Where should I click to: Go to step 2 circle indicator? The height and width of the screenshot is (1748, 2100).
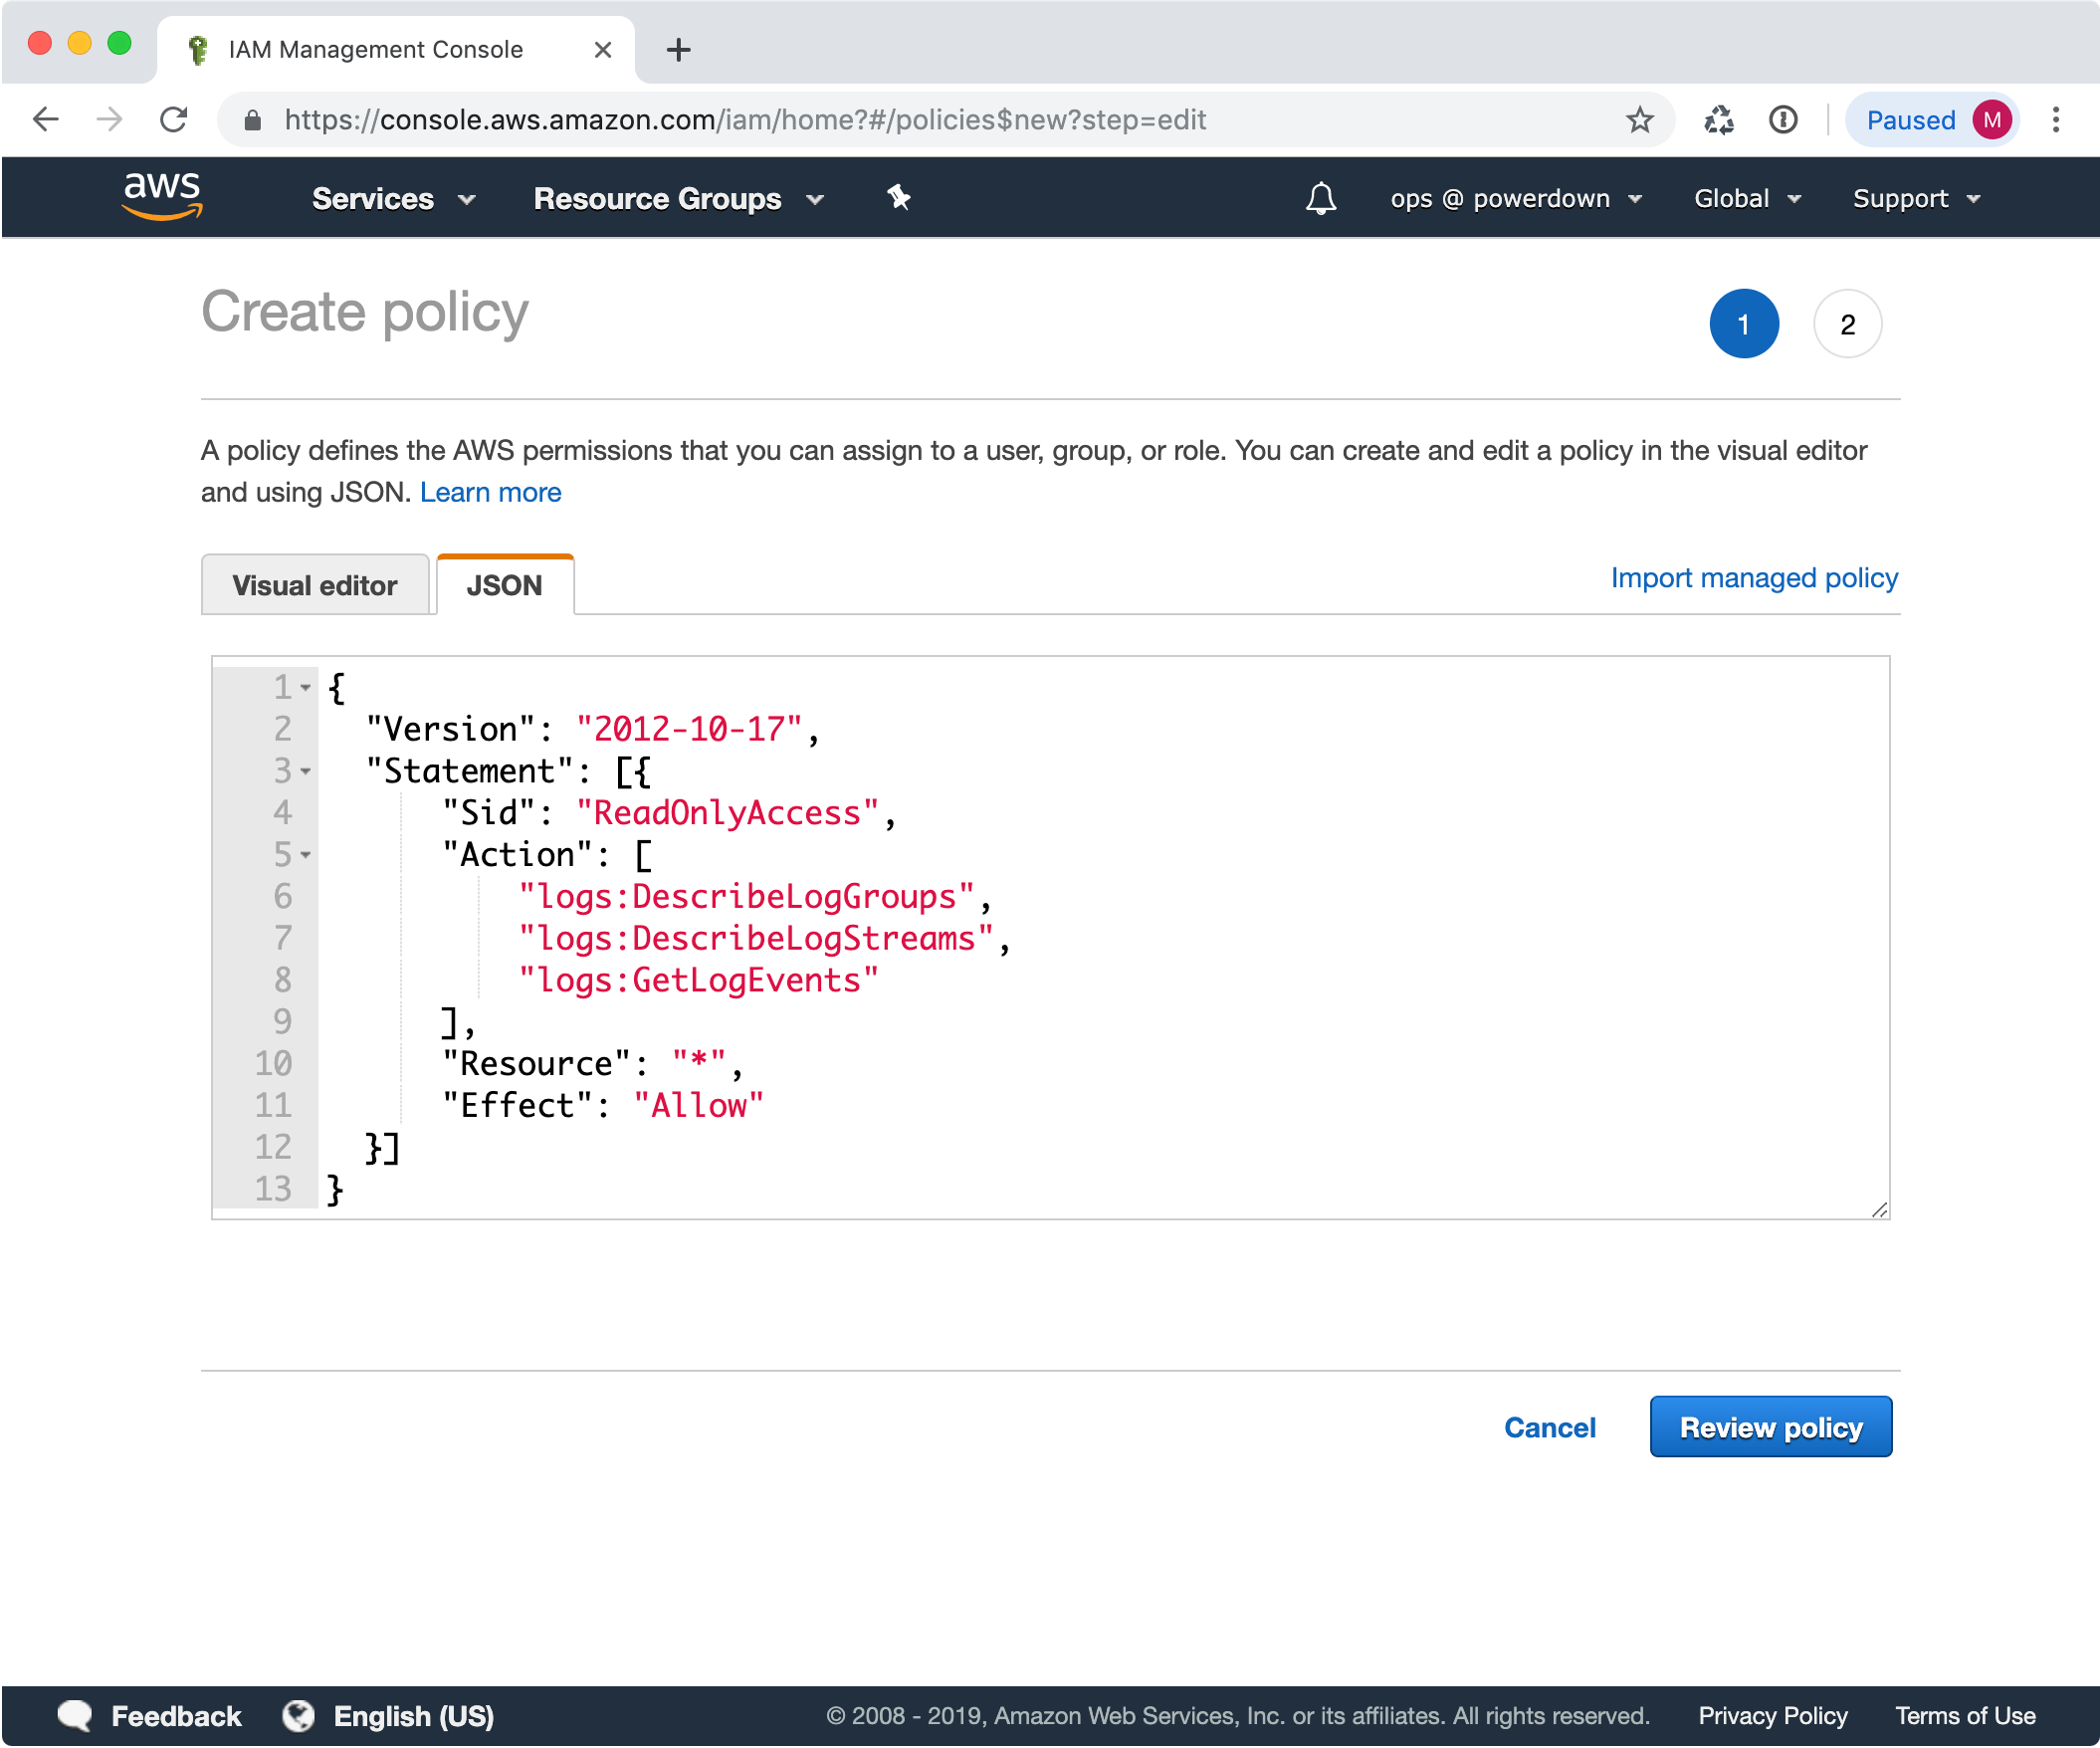[1847, 324]
